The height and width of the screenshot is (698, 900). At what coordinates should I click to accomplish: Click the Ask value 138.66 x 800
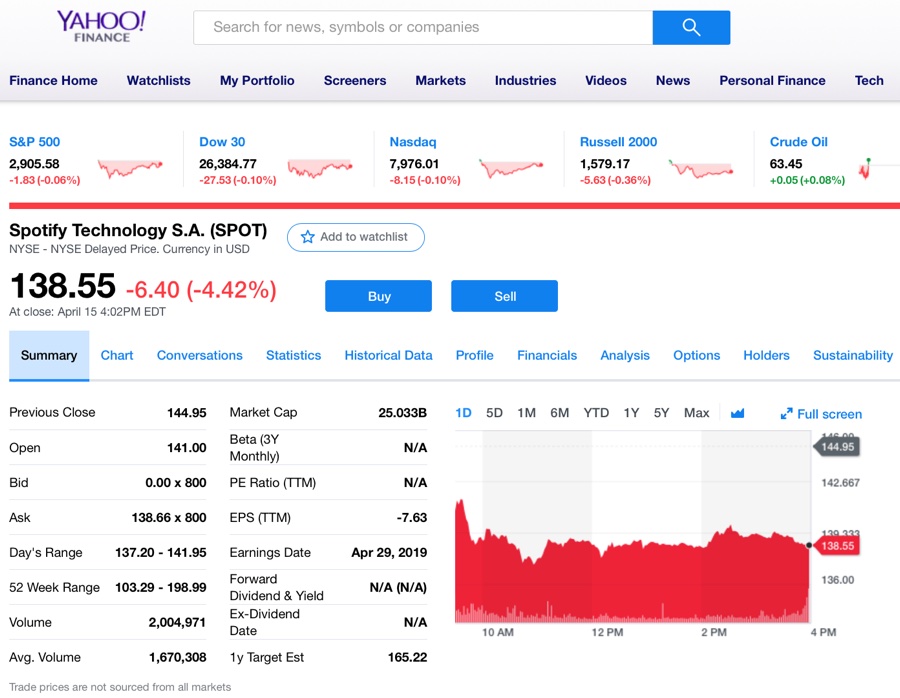click(169, 518)
